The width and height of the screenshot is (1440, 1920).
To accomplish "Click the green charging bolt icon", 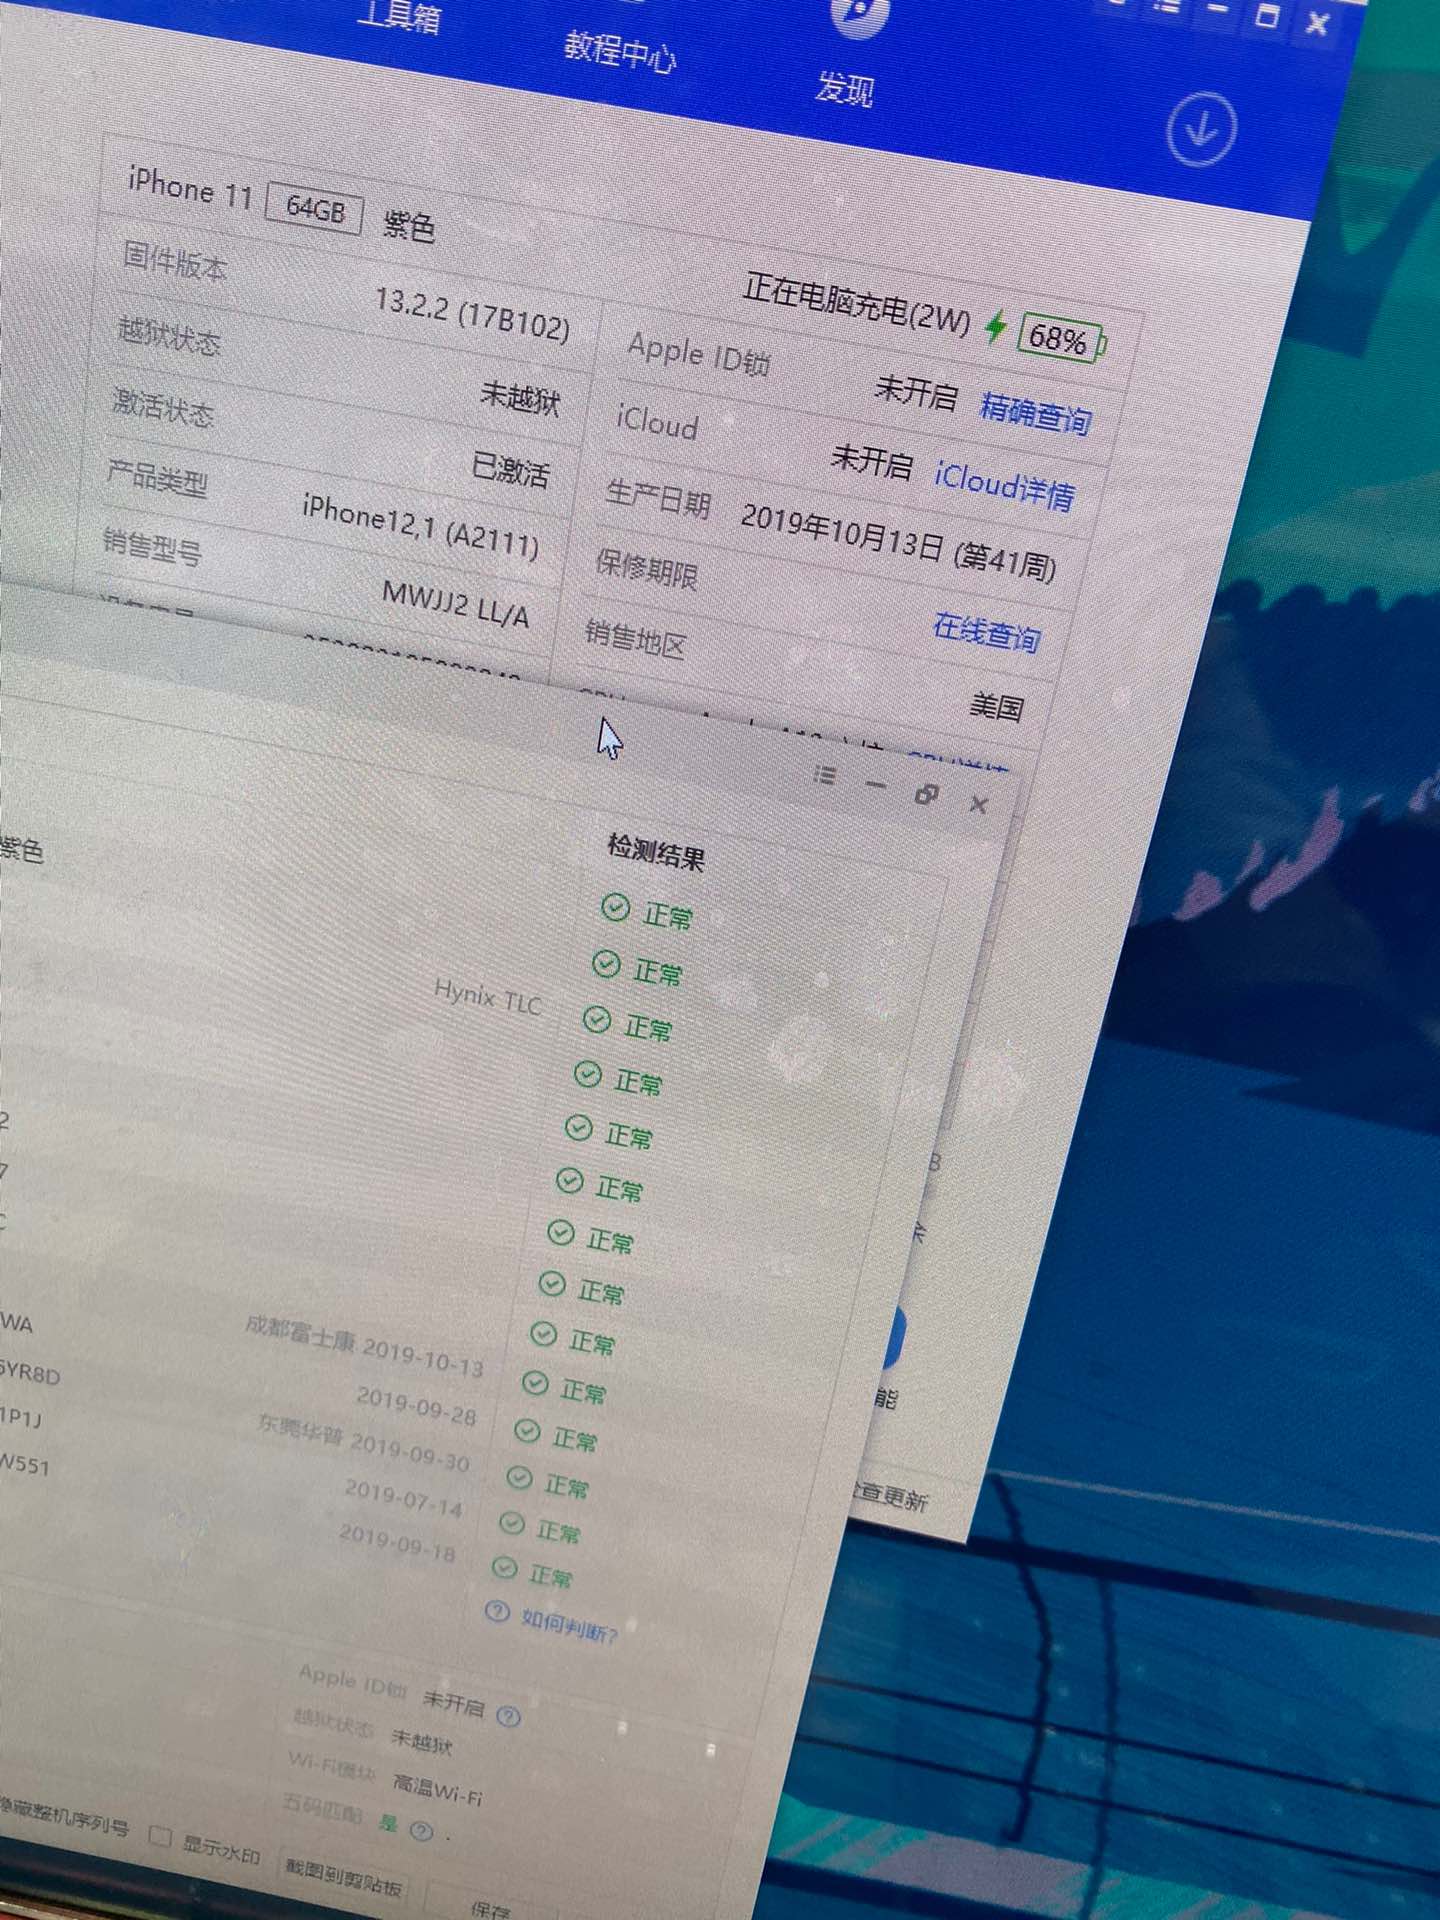I will pyautogui.click(x=996, y=326).
